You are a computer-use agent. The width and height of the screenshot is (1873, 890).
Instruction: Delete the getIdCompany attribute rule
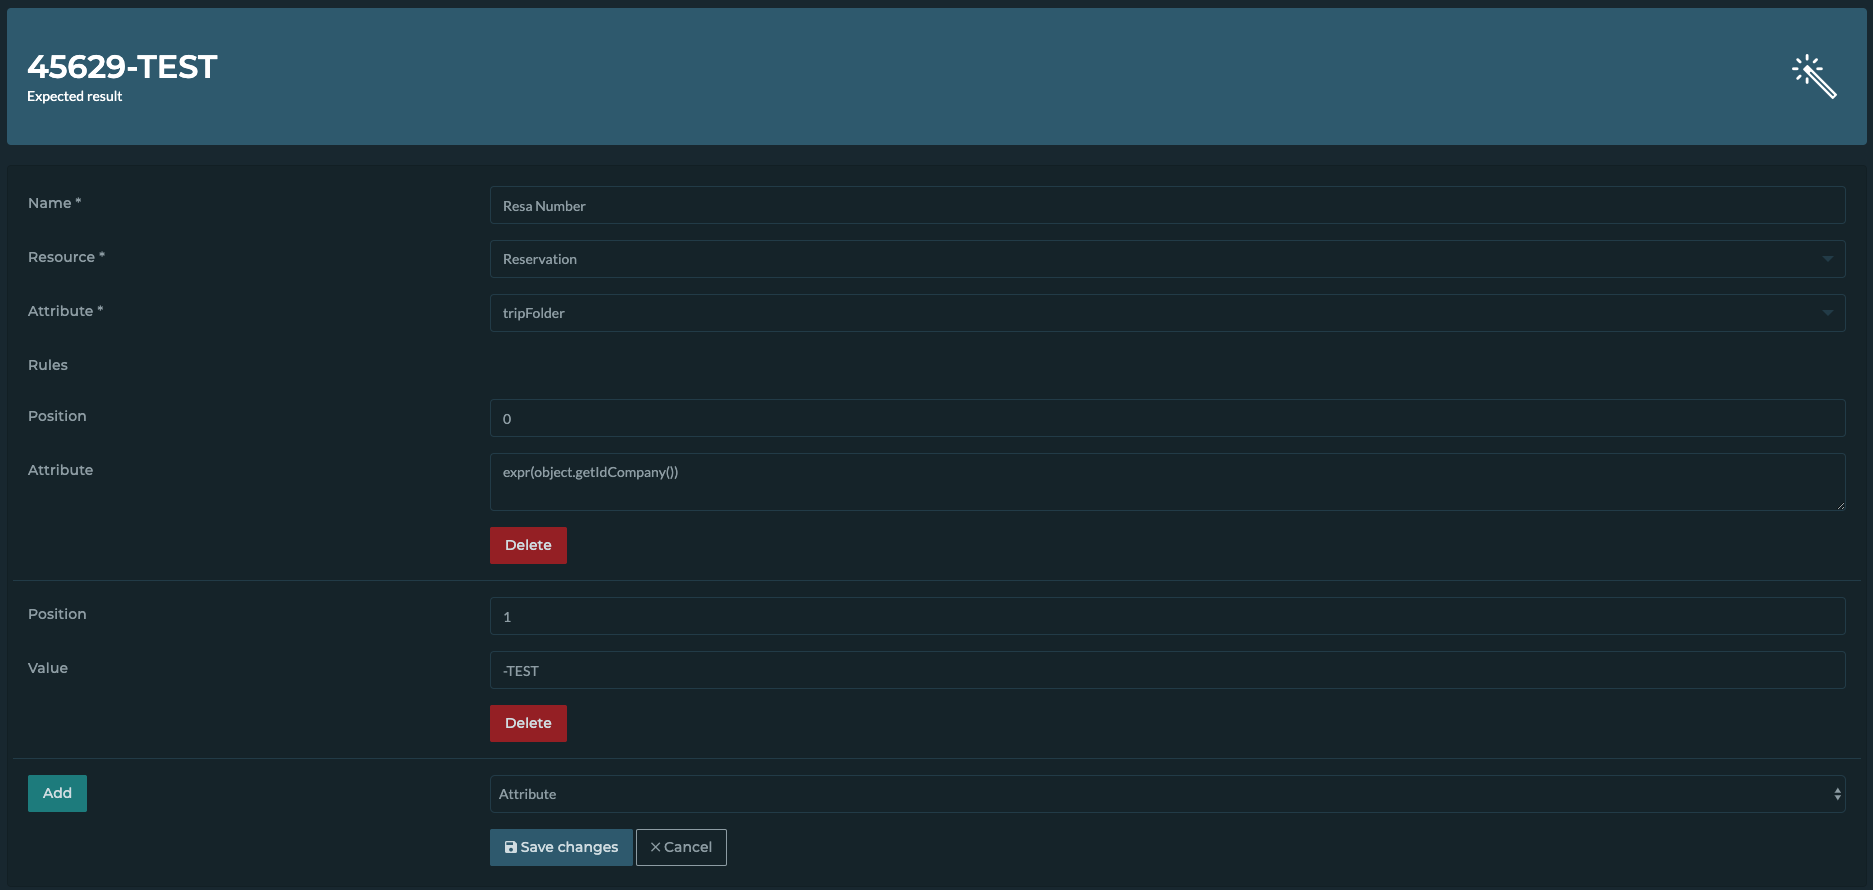[528, 545]
